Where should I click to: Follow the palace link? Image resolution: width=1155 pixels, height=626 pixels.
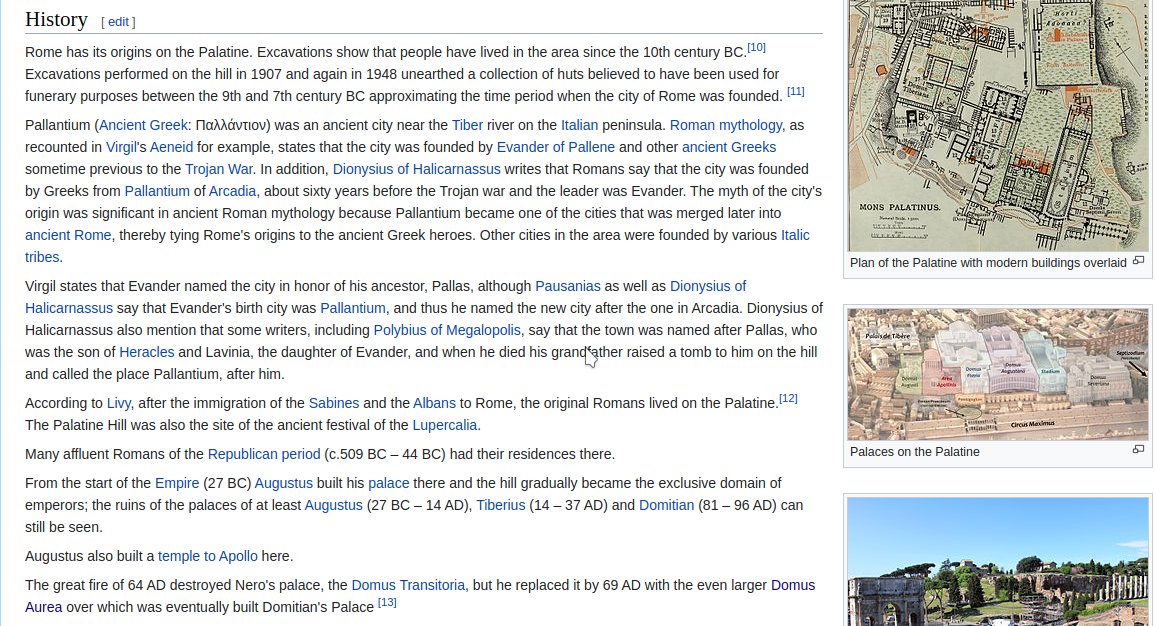pyautogui.click(x=388, y=484)
